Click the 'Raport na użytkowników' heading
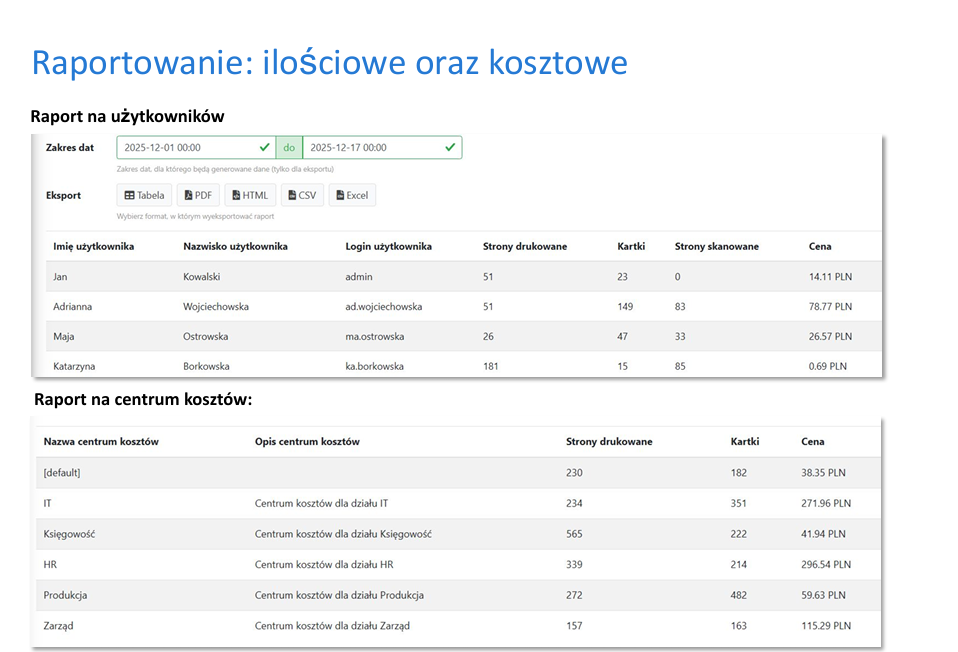Viewport: 958px width, 652px height. pos(128,116)
